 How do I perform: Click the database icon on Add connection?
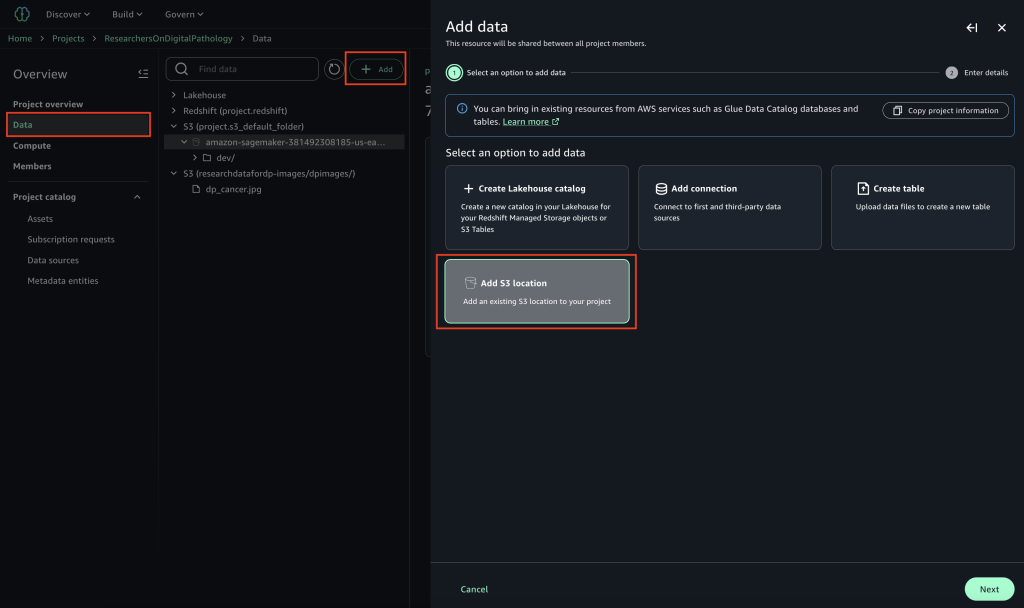point(661,189)
